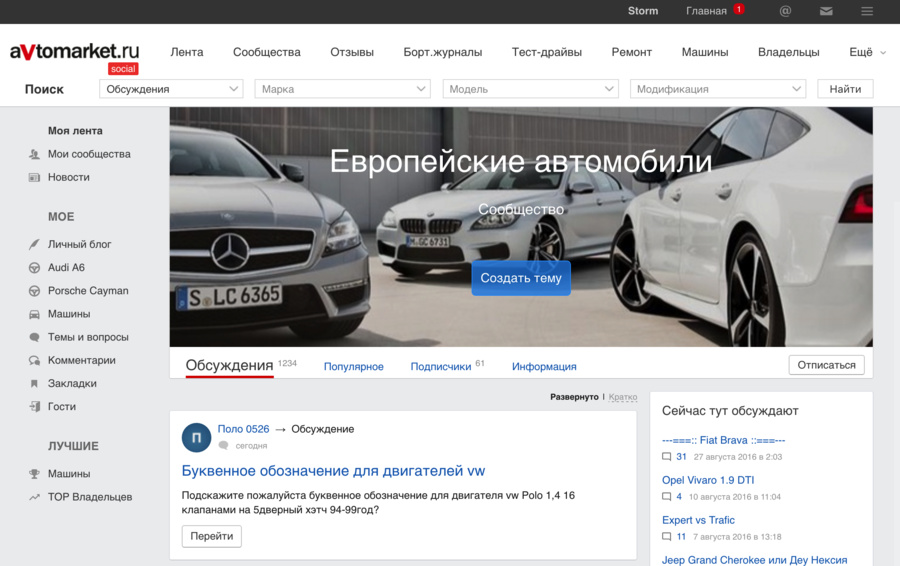Viewport: 900px width, 566px height.
Task: Open the mentions @ icon in top bar
Action: tap(785, 11)
